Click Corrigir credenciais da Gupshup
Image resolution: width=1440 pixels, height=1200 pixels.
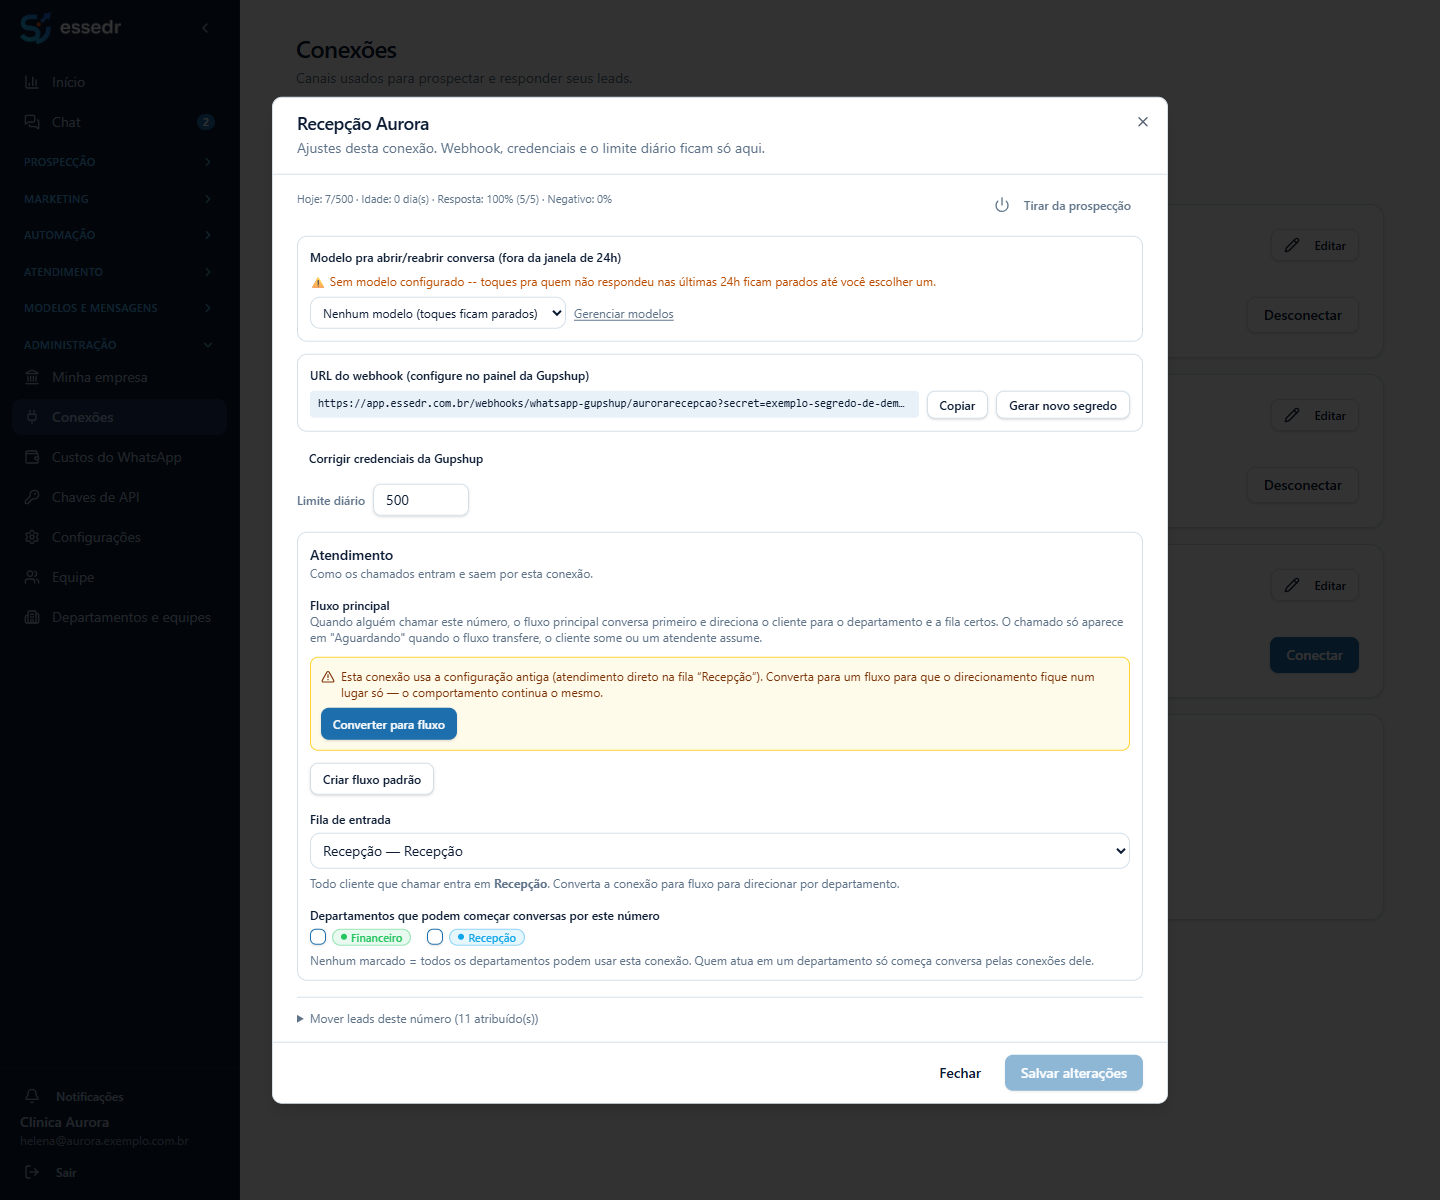pyautogui.click(x=396, y=459)
